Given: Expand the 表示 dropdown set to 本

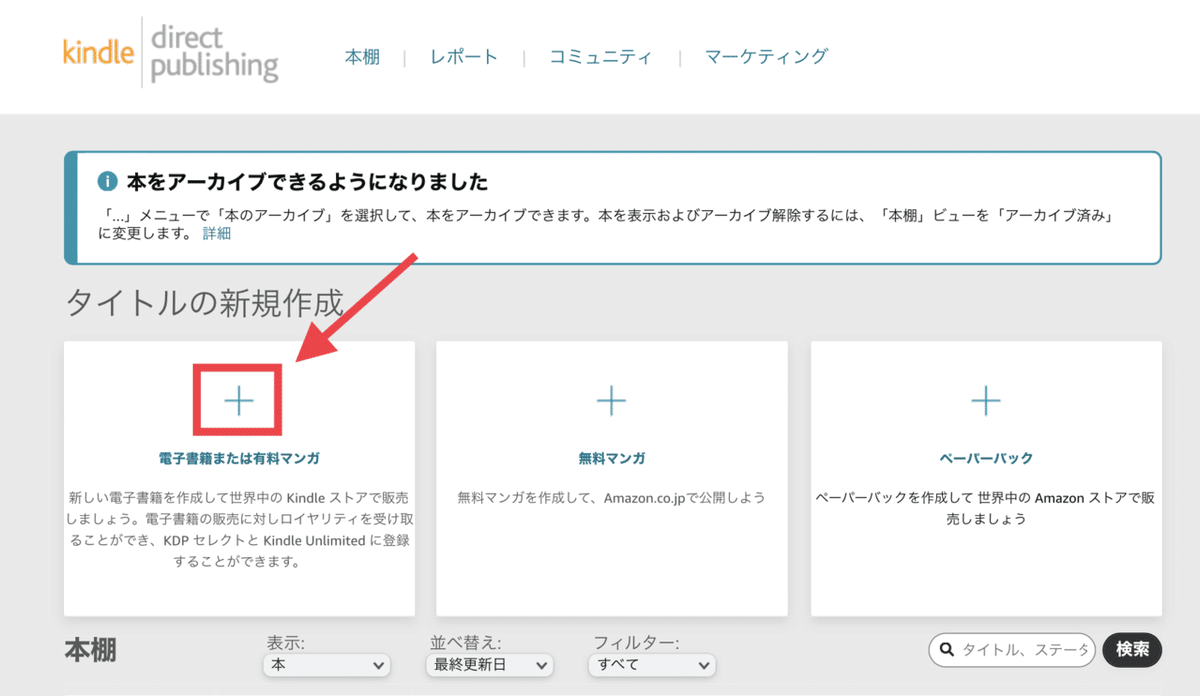Looking at the screenshot, I should pos(327,665).
